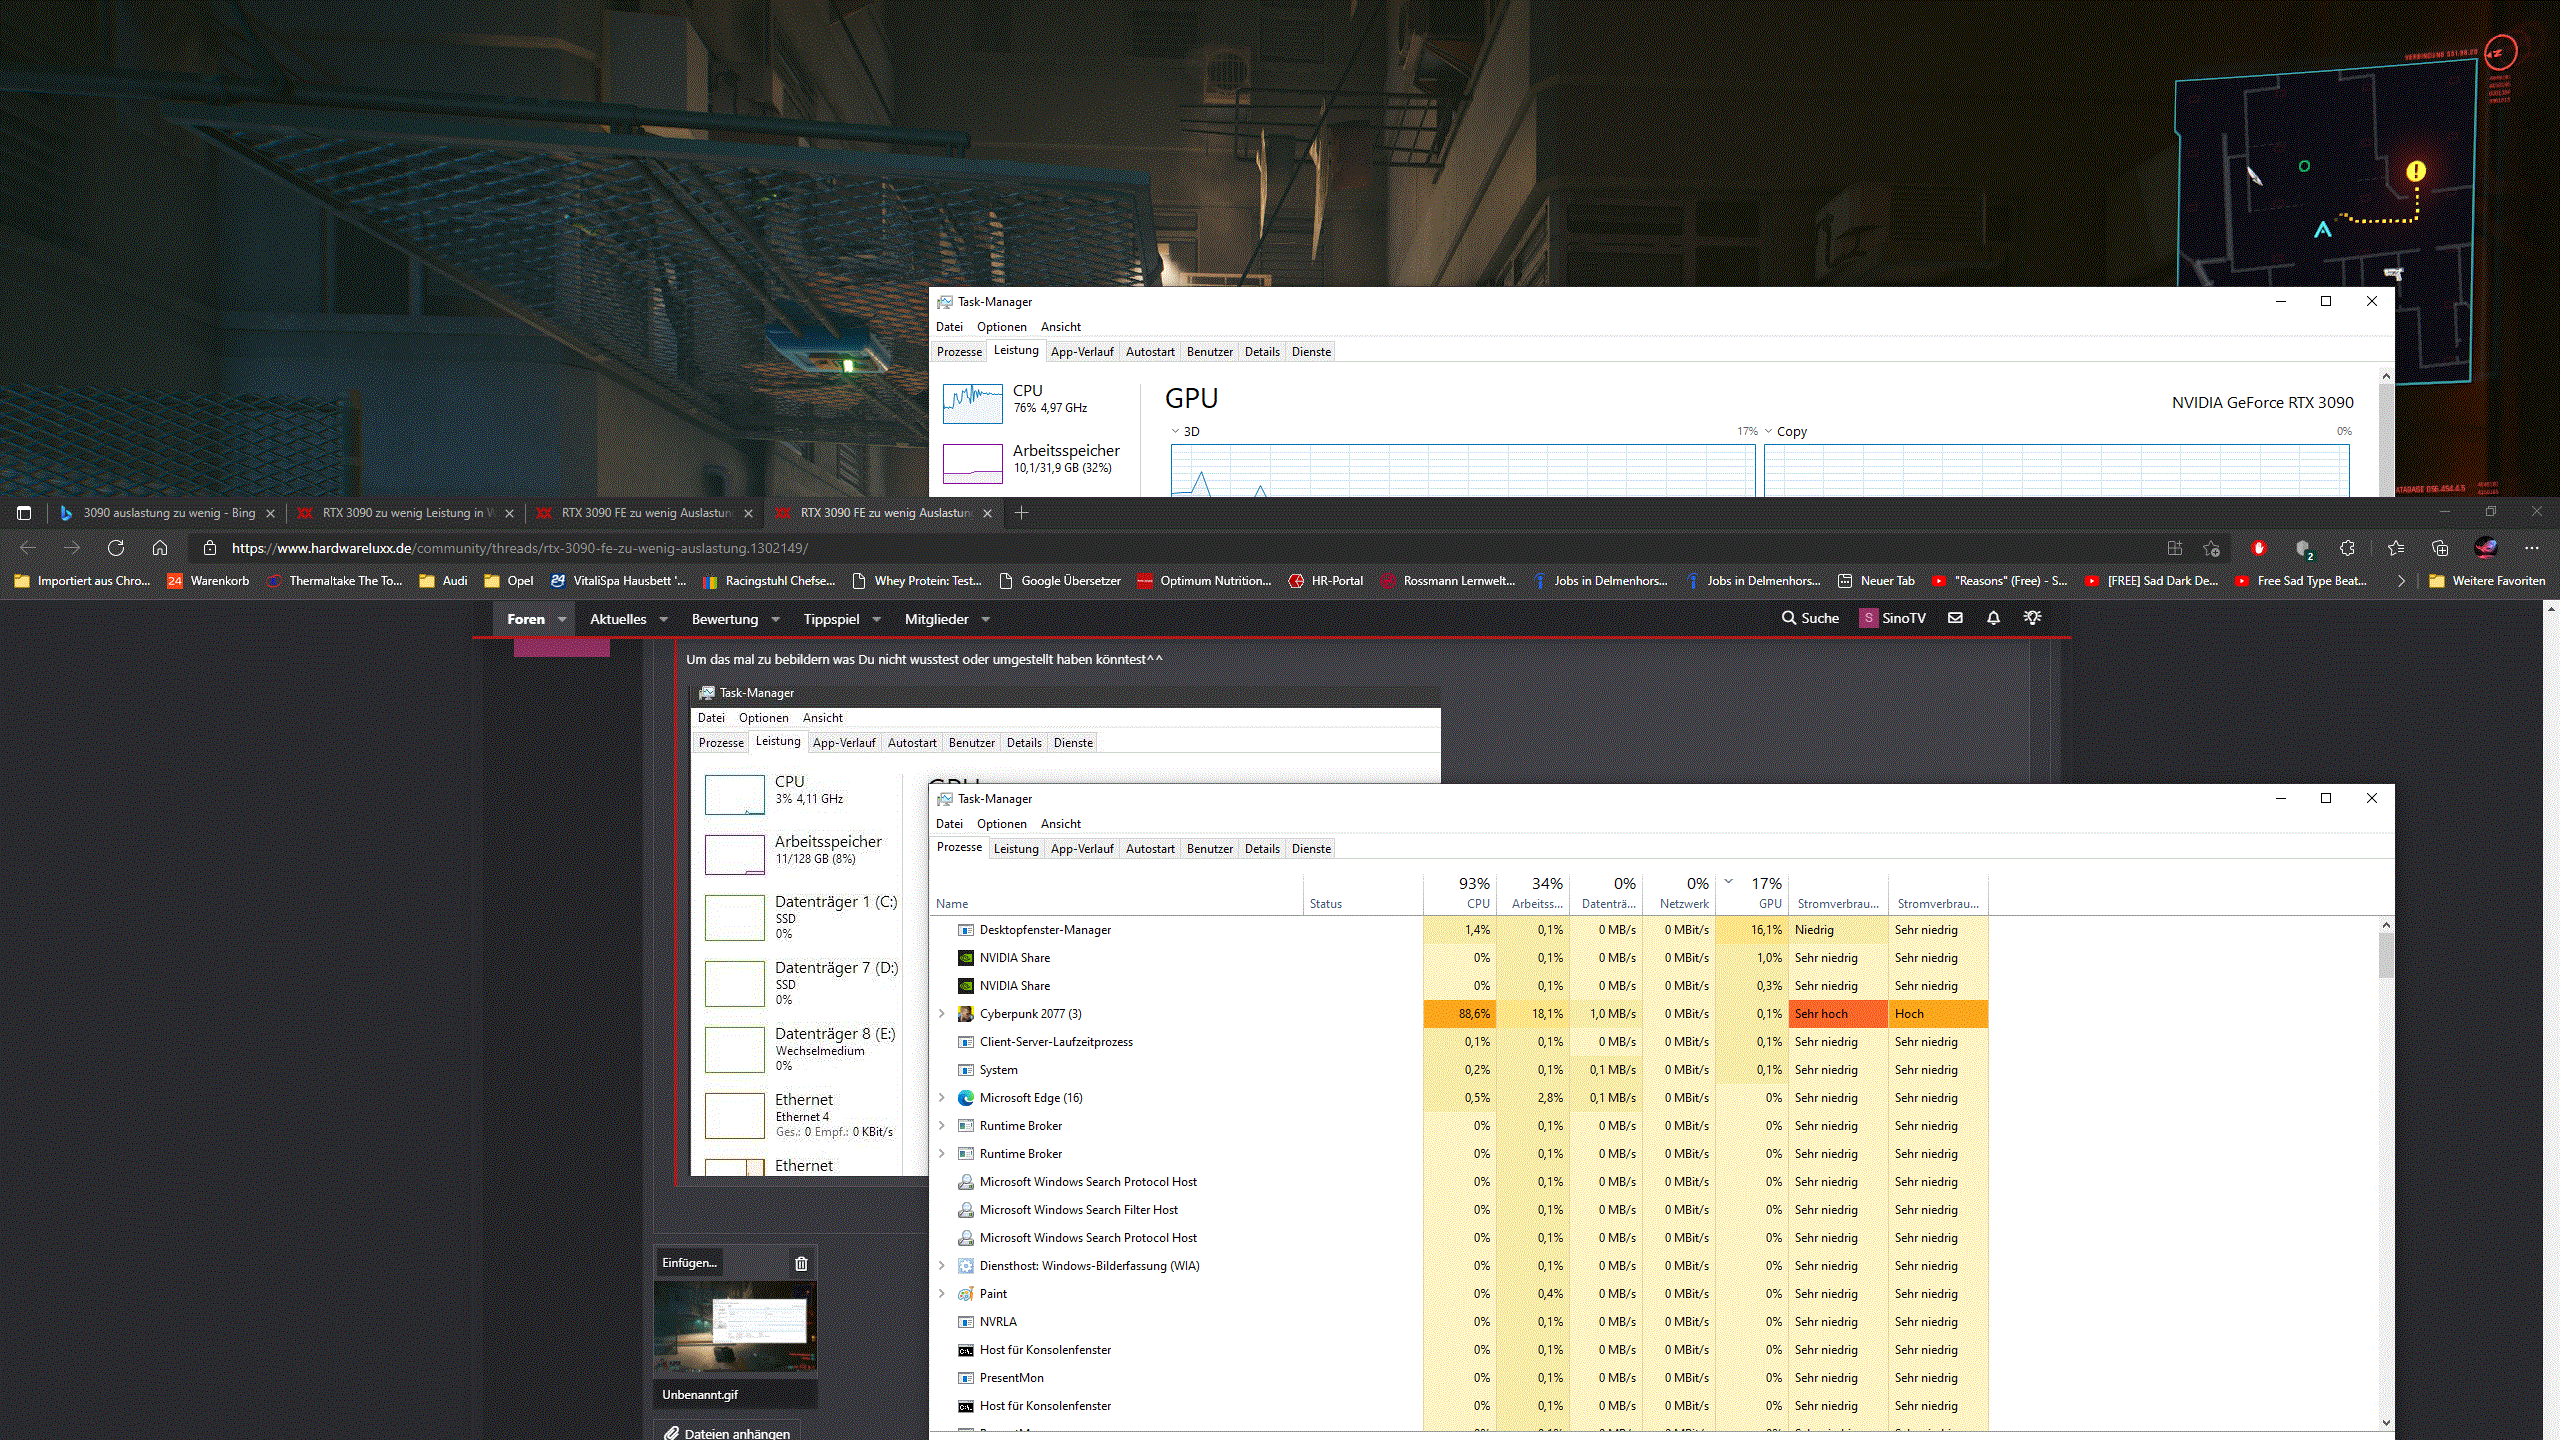Screen dimensions: 2560x1440
Task: Open Weitere Favoriten bookmarks folder
Action: click(x=2487, y=581)
